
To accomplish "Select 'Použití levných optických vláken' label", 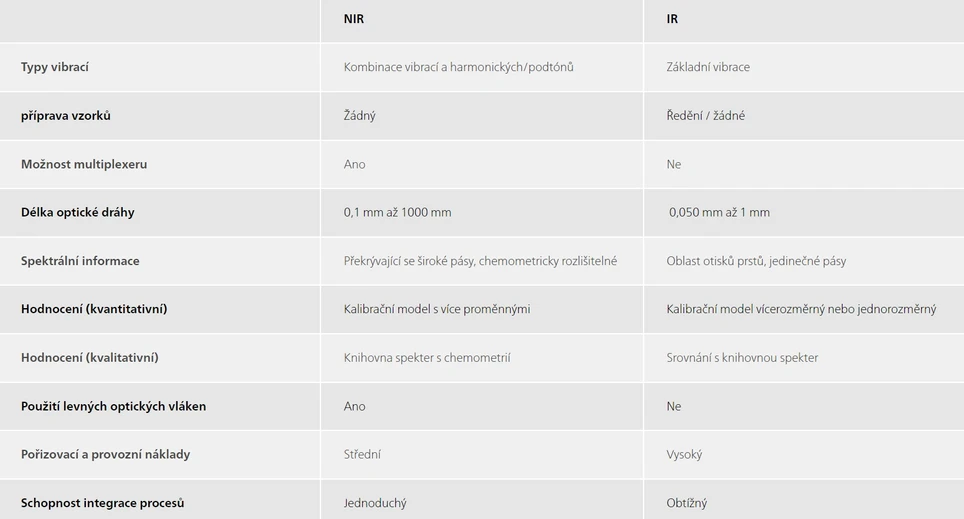I will pos(114,406).
